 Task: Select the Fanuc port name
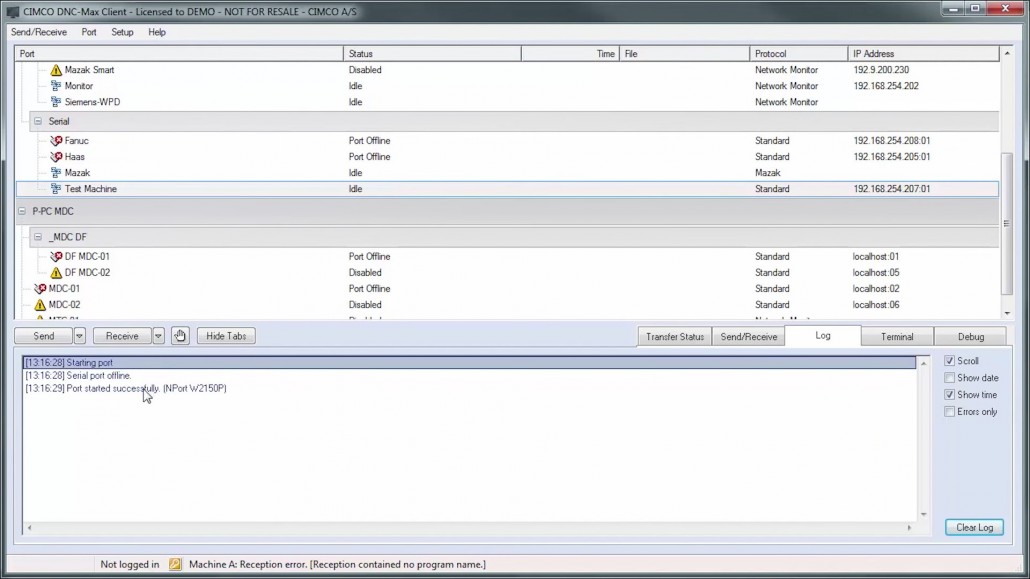[76, 141]
